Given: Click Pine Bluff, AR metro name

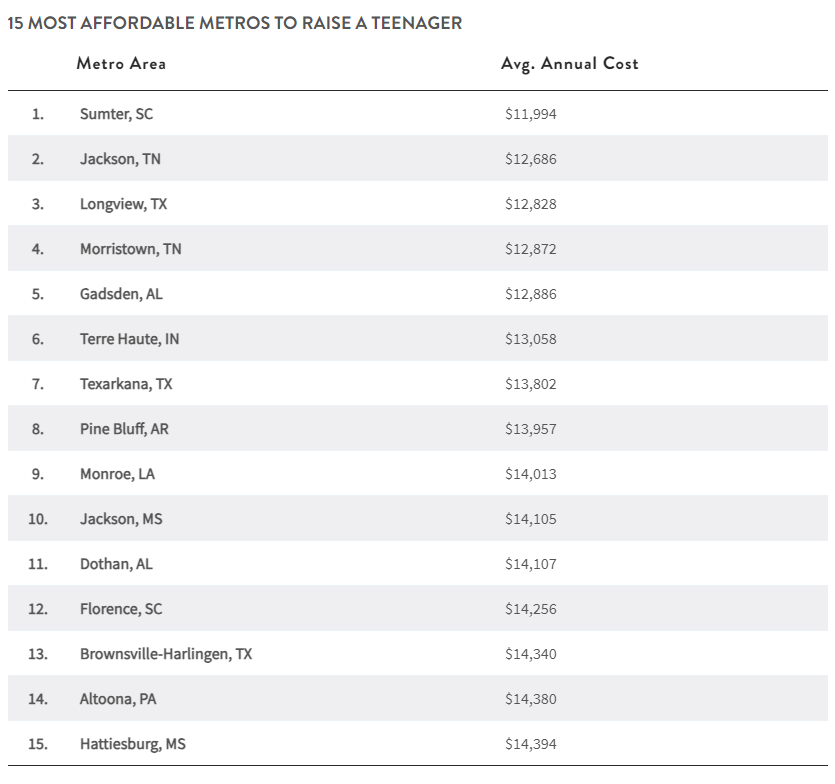Looking at the screenshot, I should (124, 429).
